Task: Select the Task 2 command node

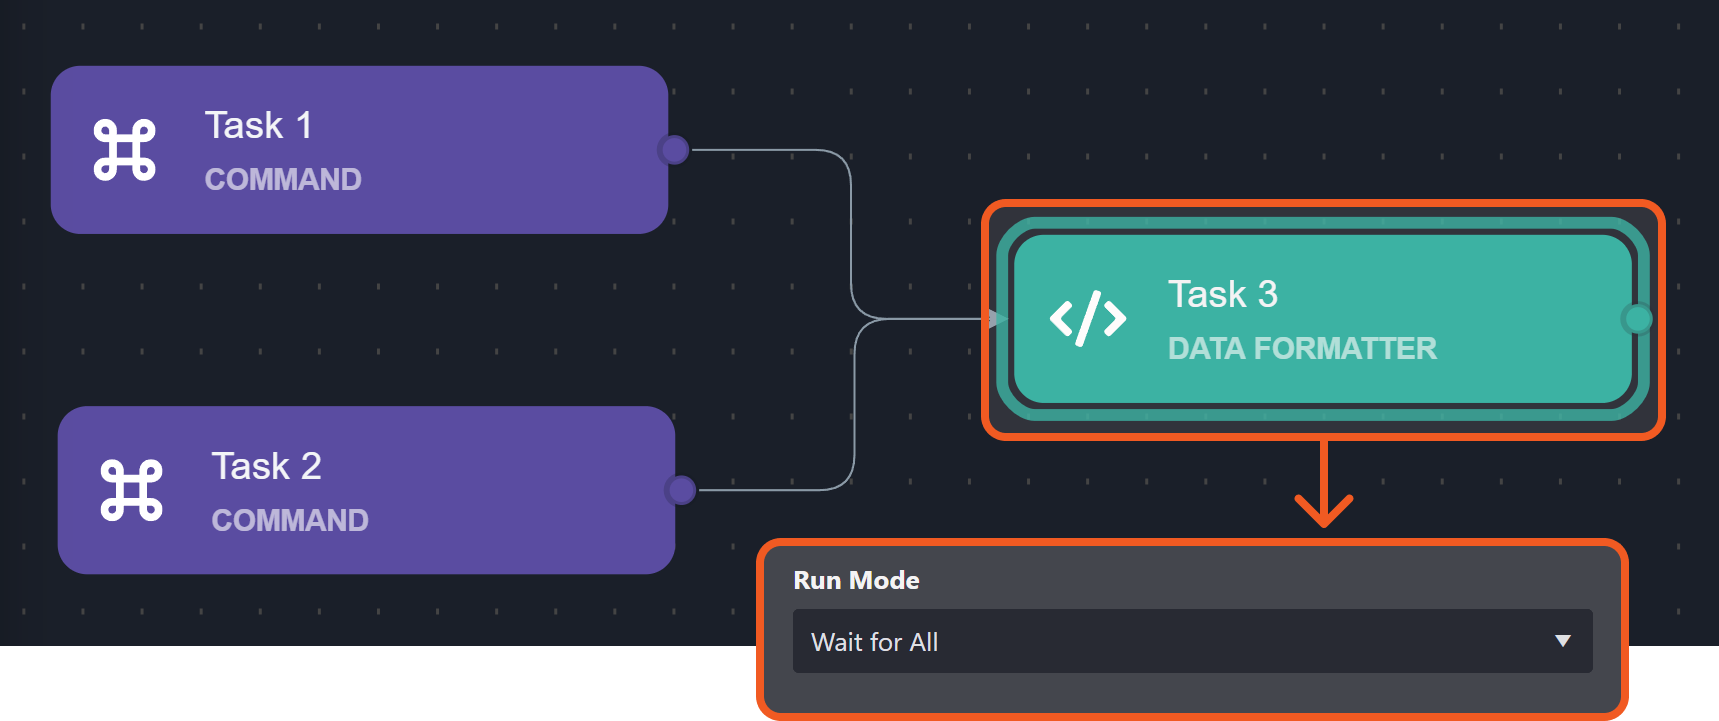Action: tap(366, 490)
